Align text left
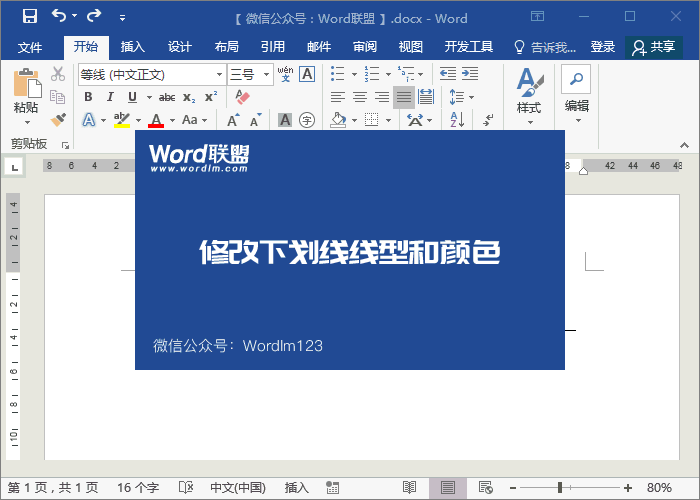 pyautogui.click(x=338, y=97)
